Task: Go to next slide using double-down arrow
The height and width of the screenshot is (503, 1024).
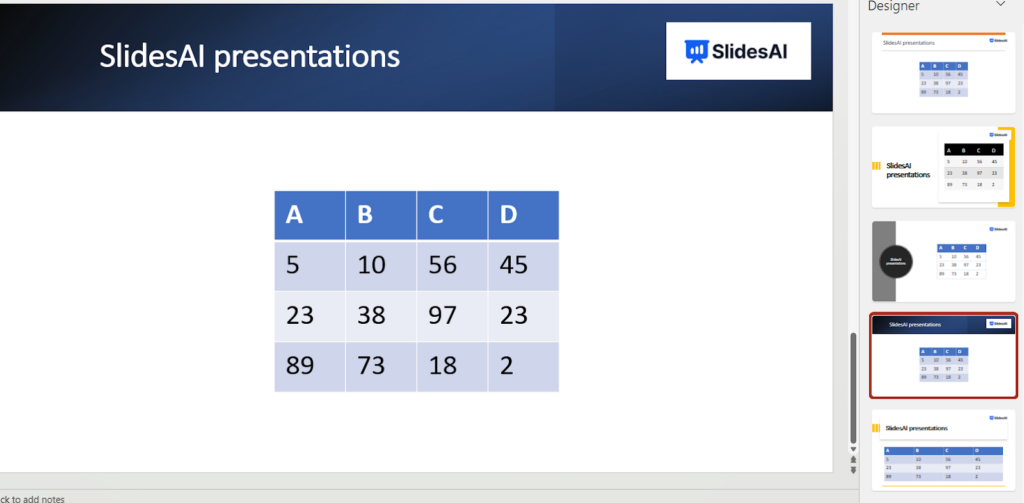Action: coord(853,469)
